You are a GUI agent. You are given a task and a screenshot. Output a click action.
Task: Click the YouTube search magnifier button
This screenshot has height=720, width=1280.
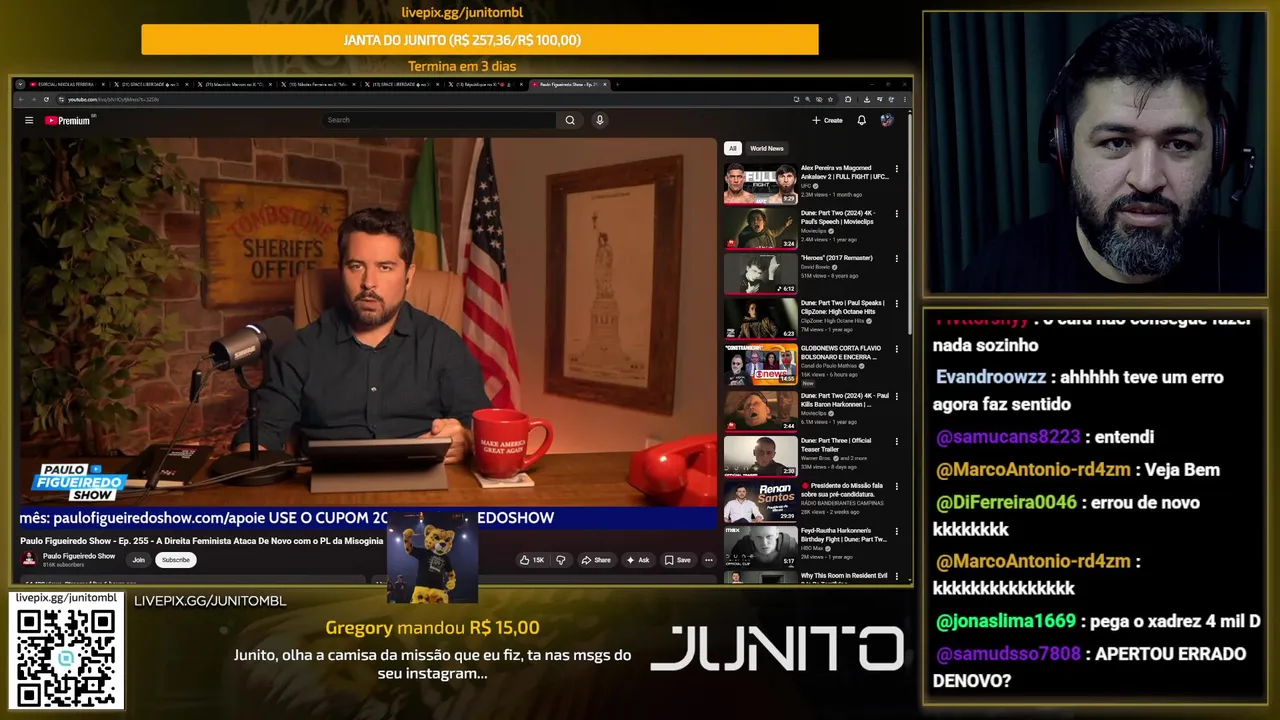point(570,120)
